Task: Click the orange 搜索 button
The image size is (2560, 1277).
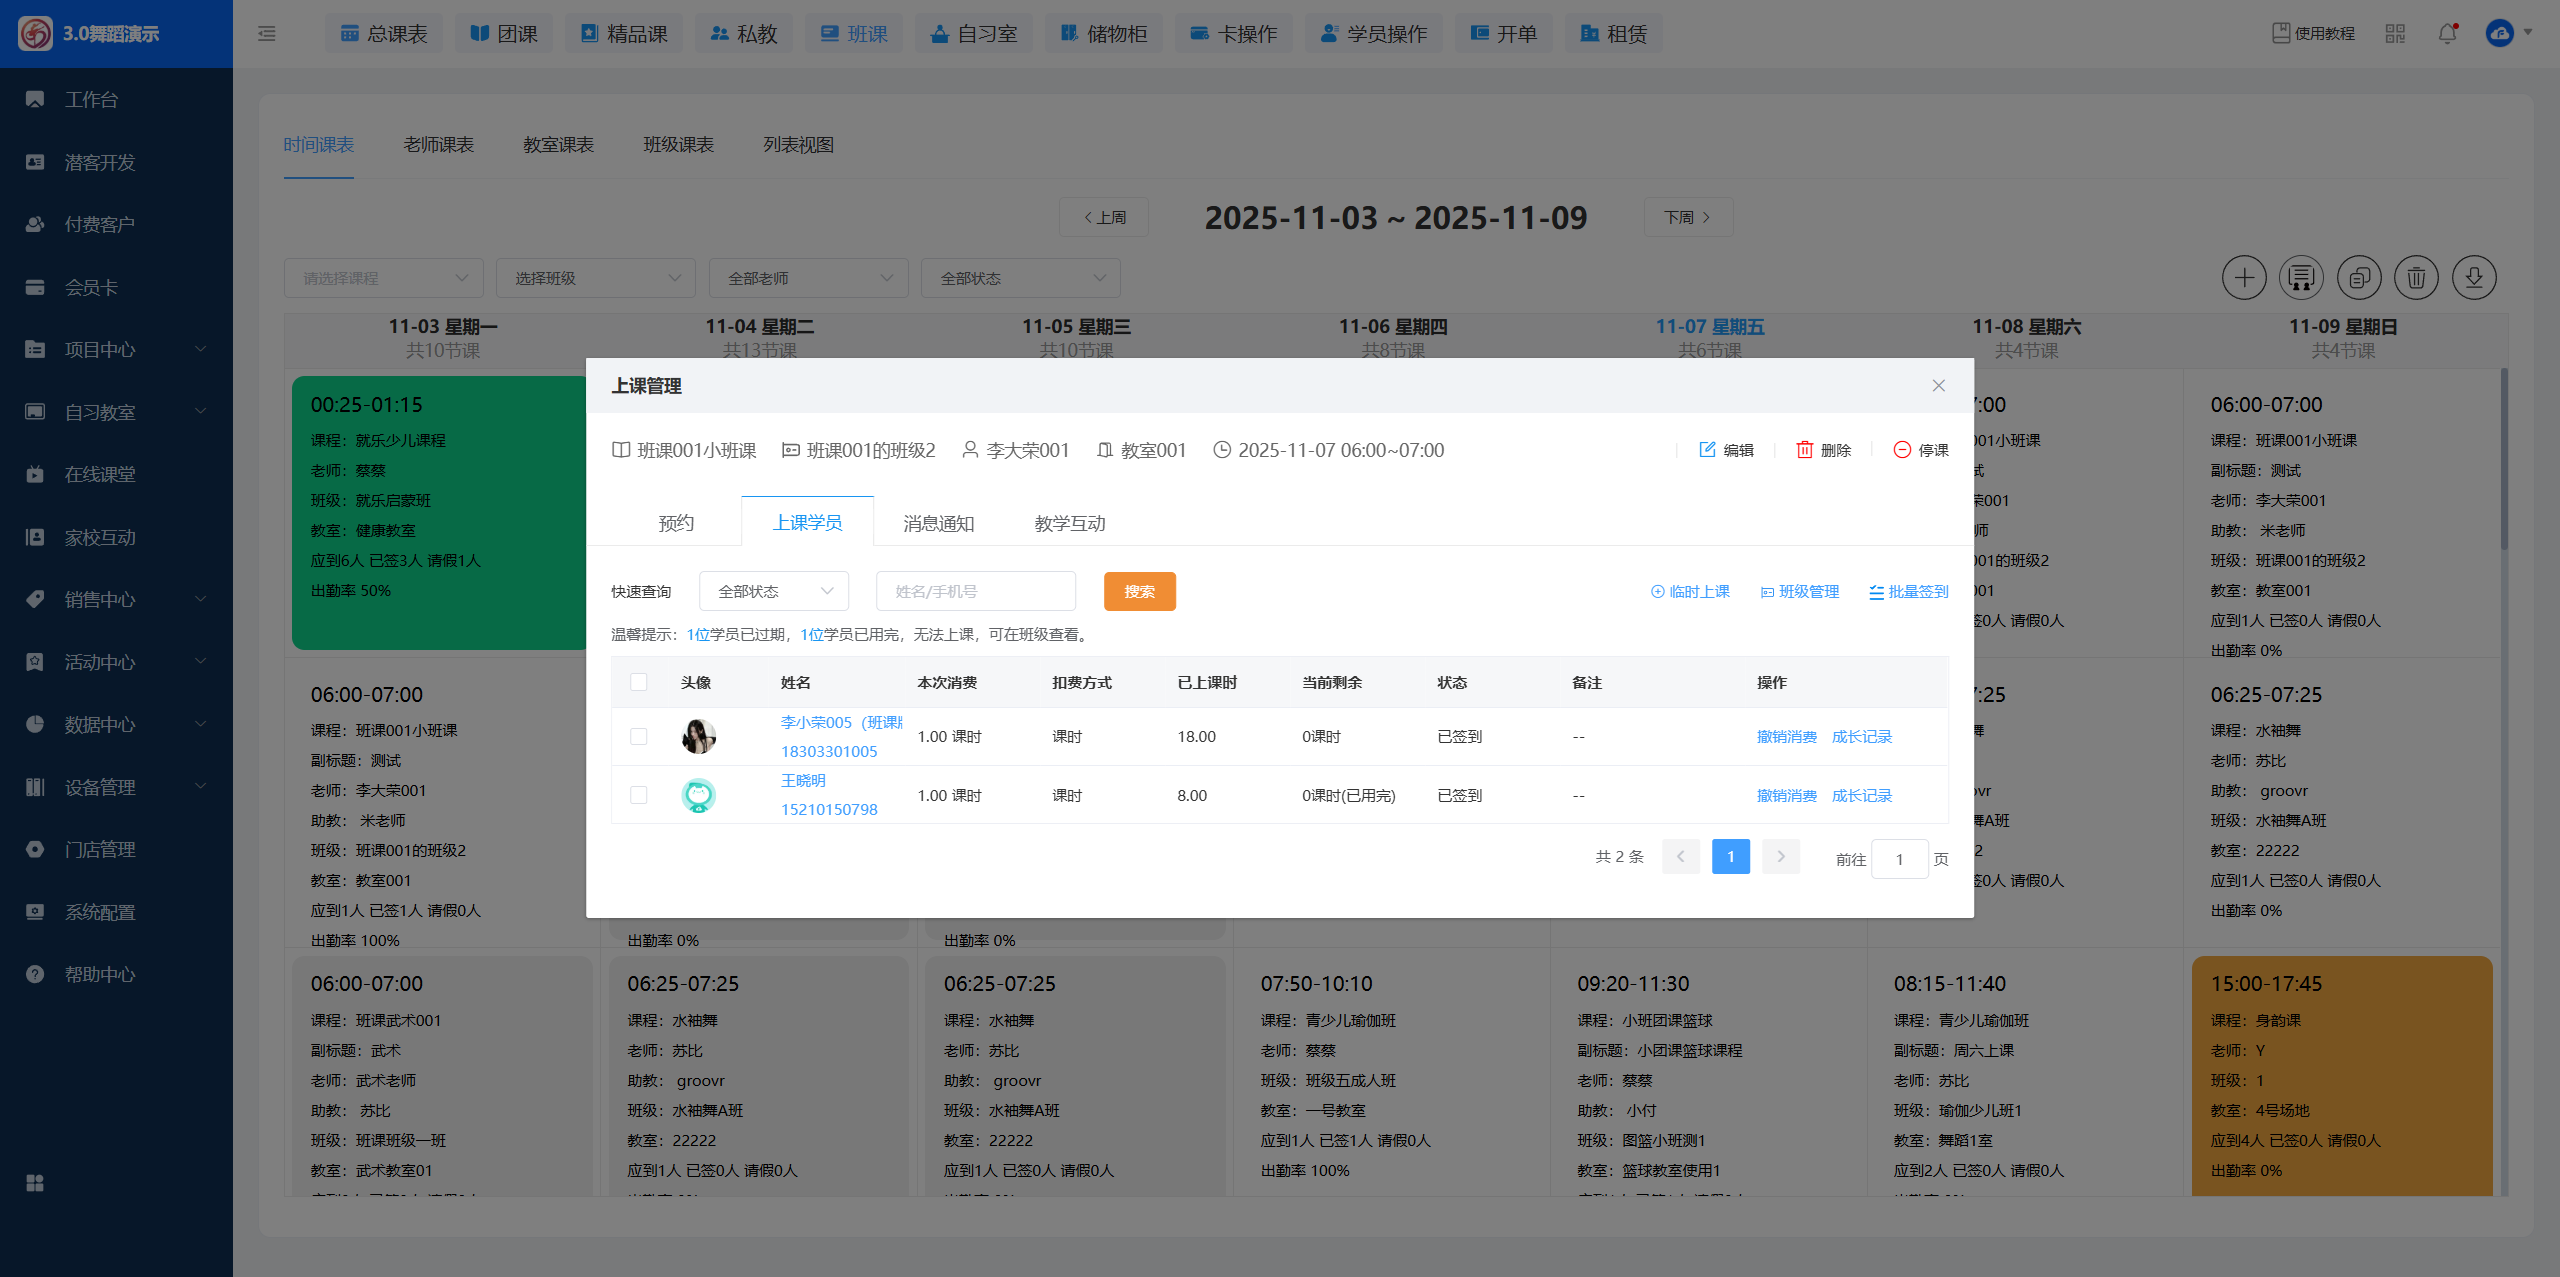Action: (1139, 591)
